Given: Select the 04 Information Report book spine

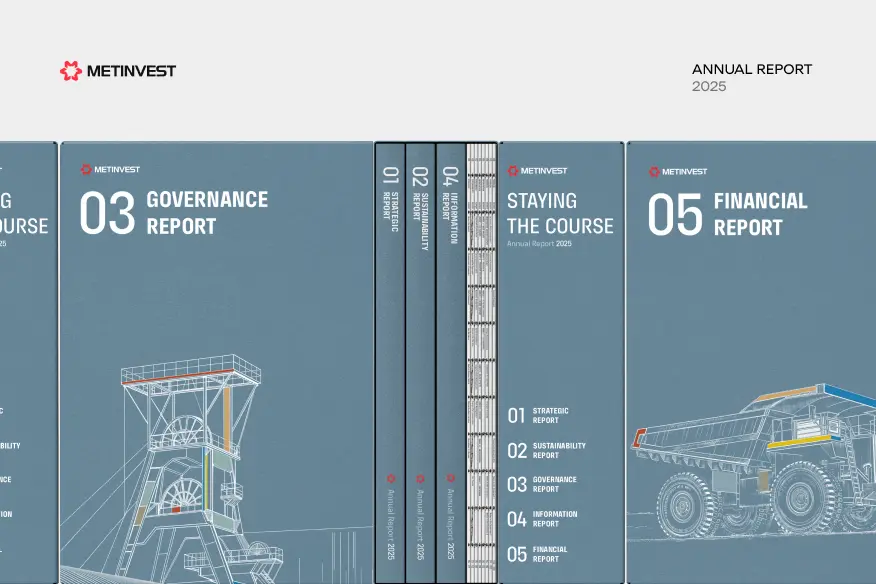Looking at the screenshot, I should tap(450, 363).
